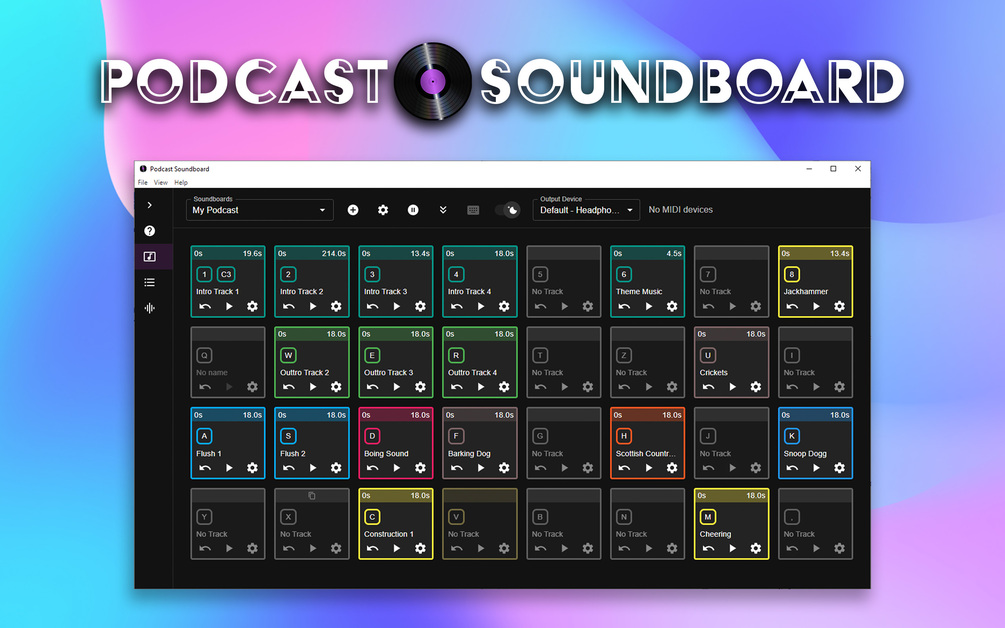
Task: Select the Barking Dog sound pad
Action: pos(479,443)
